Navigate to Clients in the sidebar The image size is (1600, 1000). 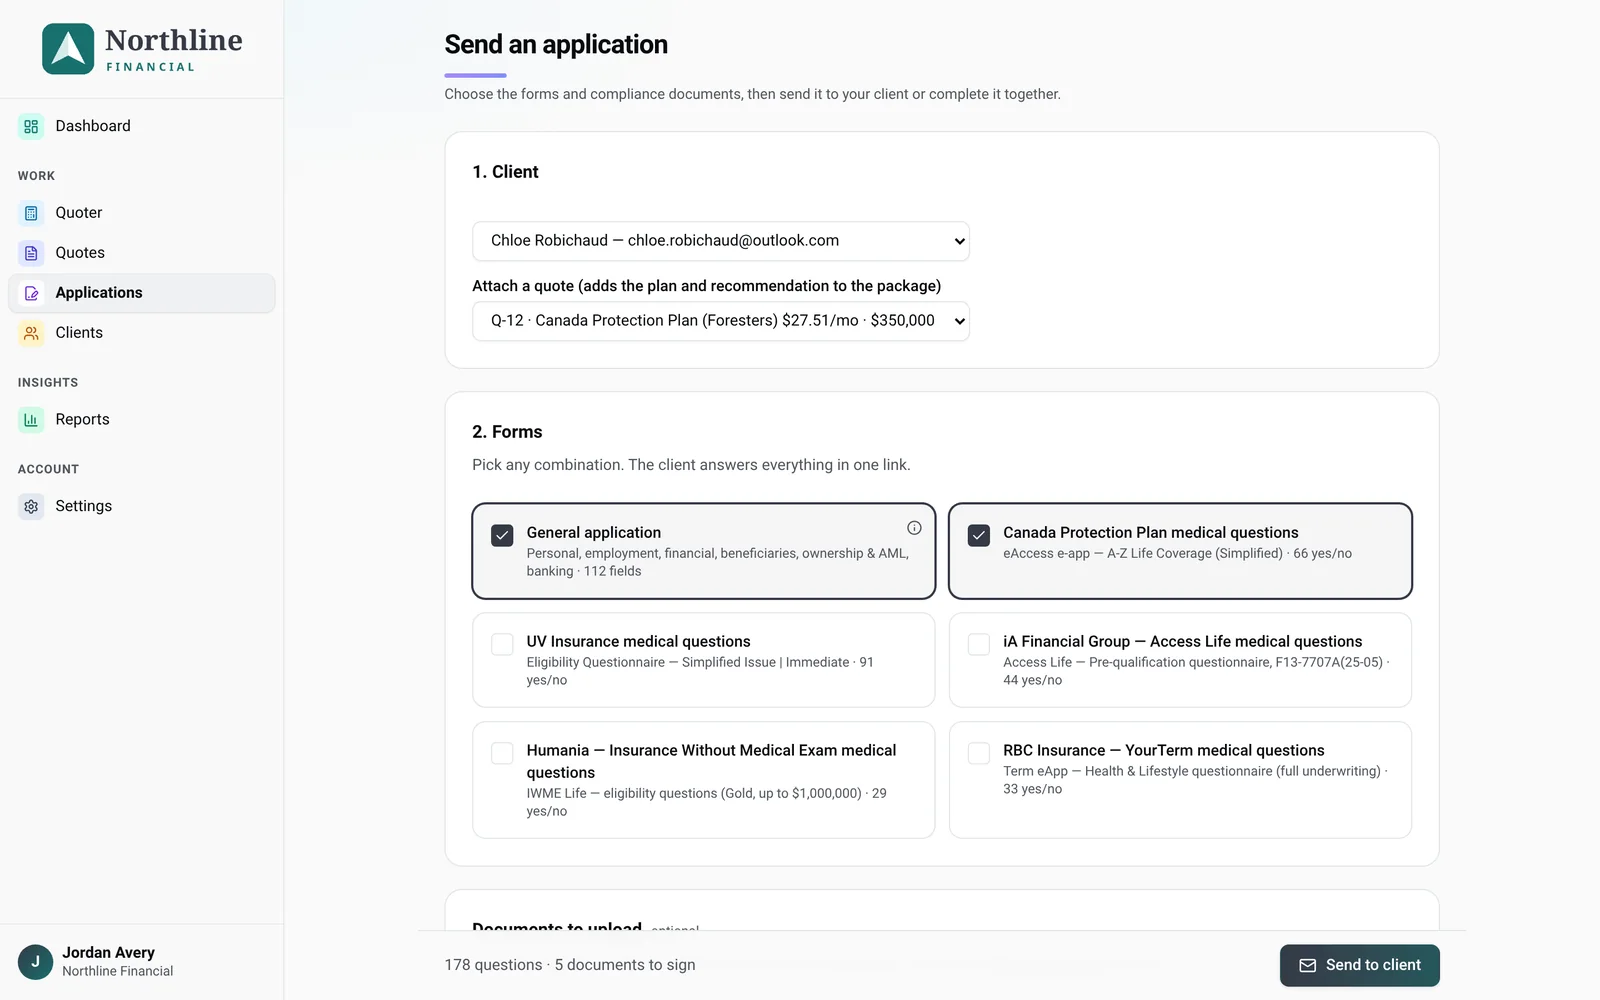click(142, 333)
